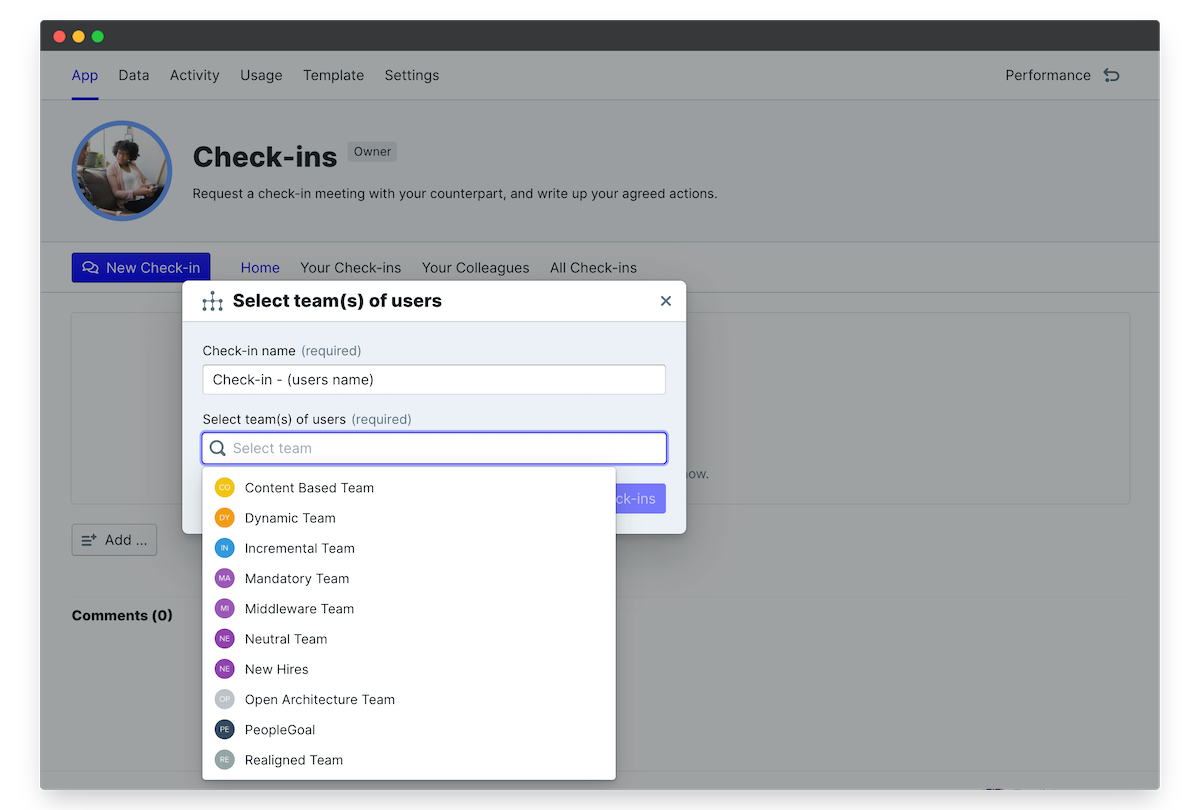
Task: Select Mandatory Team from list
Action: [x=409, y=578]
